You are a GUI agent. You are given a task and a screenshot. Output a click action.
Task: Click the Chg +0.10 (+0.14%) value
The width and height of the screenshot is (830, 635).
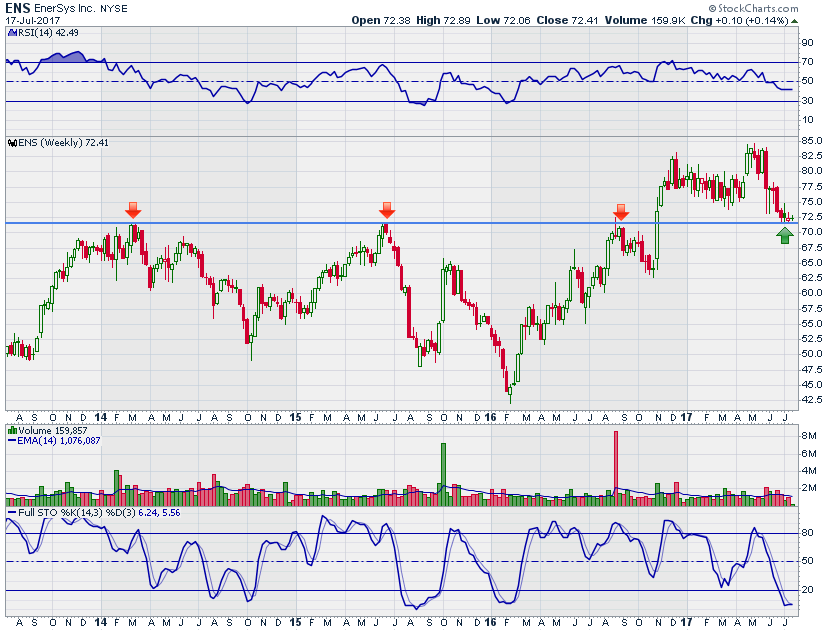tap(739, 21)
